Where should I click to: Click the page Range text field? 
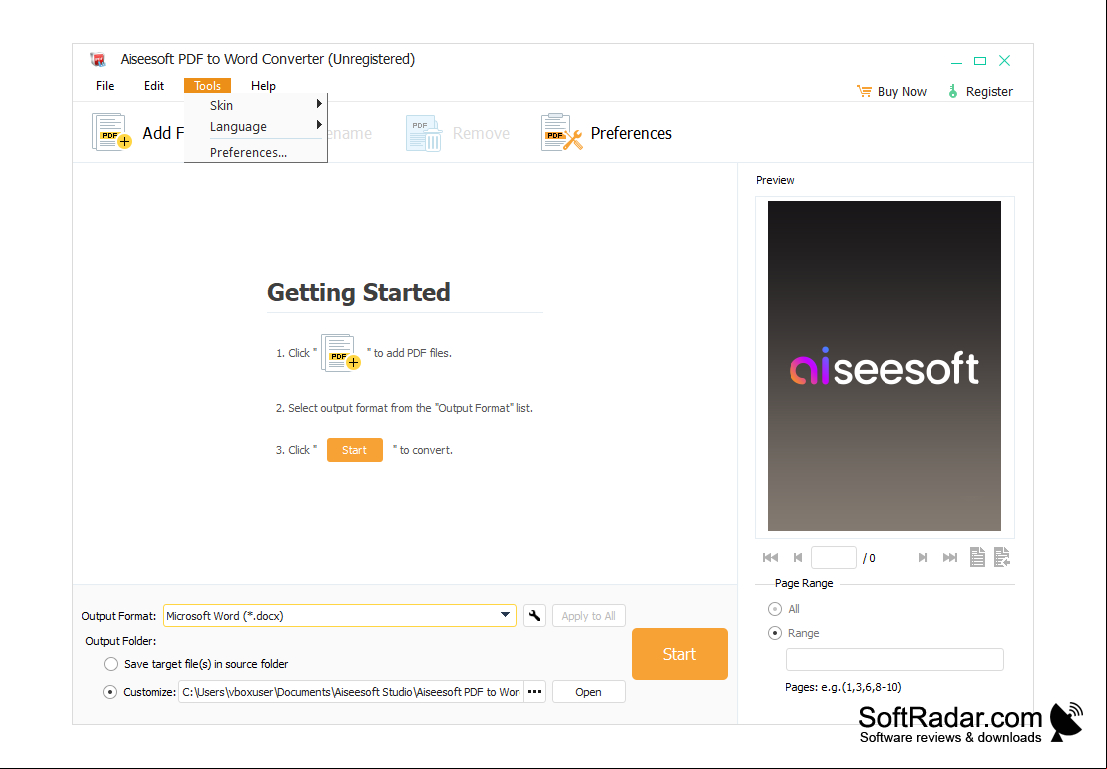(x=894, y=660)
